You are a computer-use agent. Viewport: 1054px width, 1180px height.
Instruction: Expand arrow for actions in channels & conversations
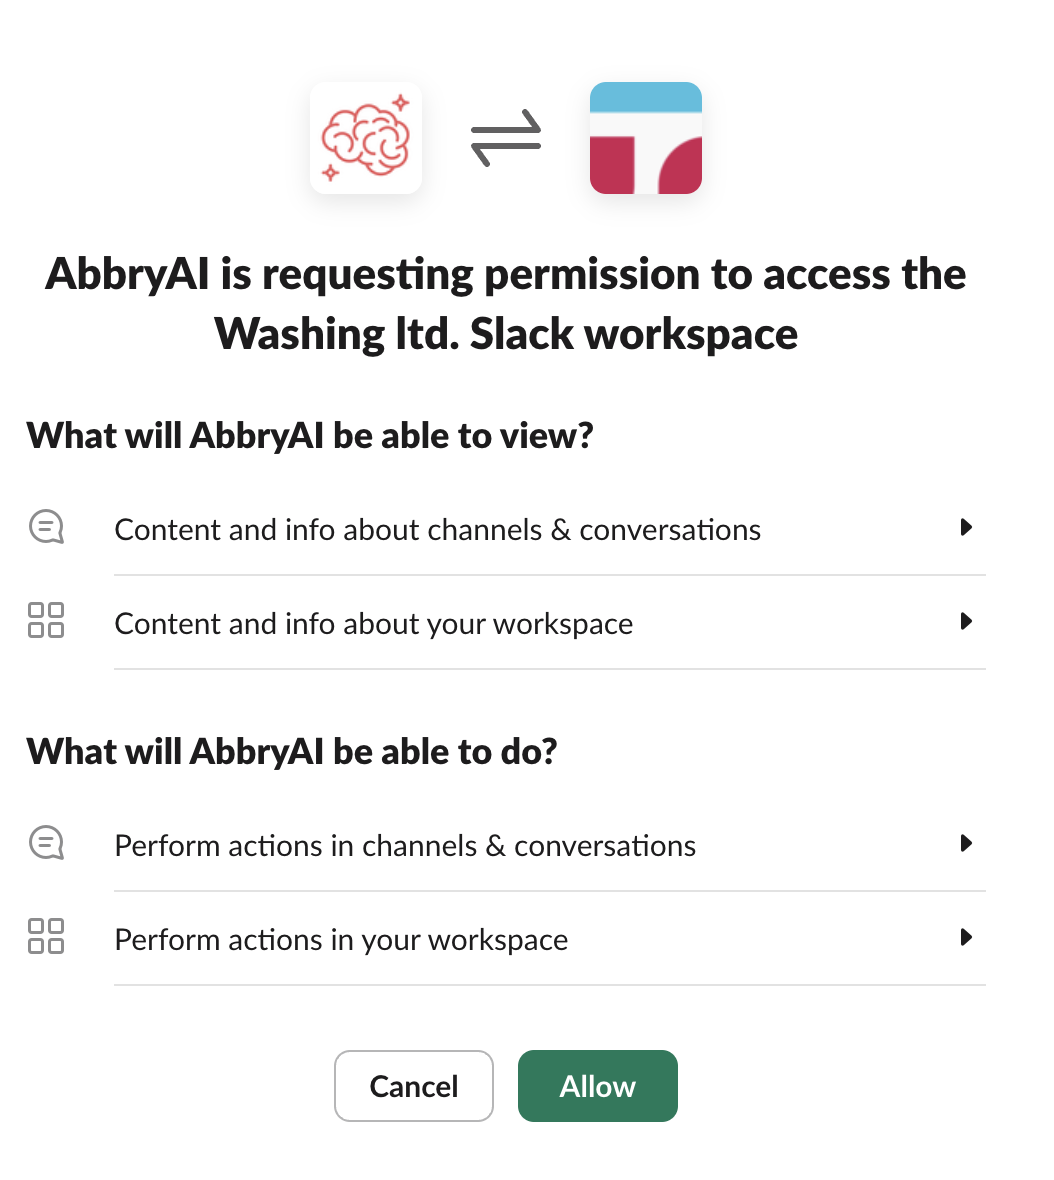coord(967,843)
